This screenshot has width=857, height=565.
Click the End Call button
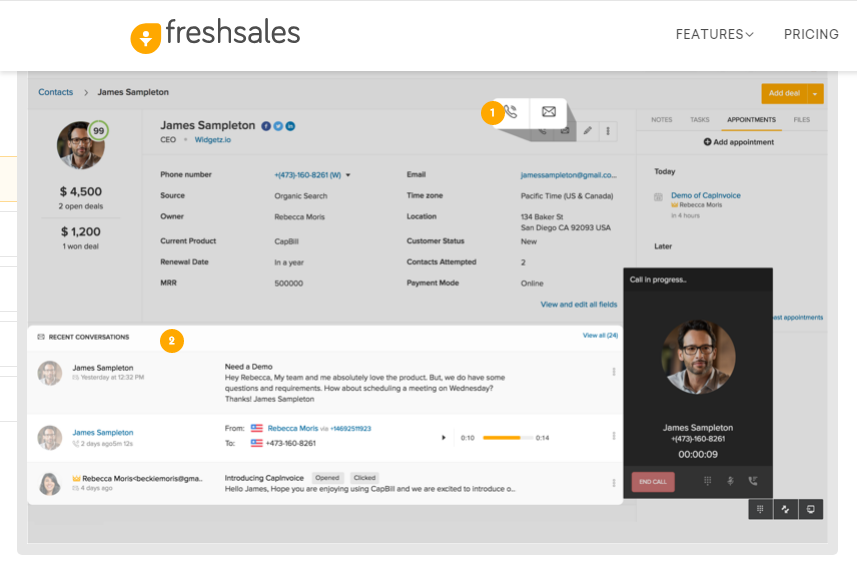coord(653,482)
